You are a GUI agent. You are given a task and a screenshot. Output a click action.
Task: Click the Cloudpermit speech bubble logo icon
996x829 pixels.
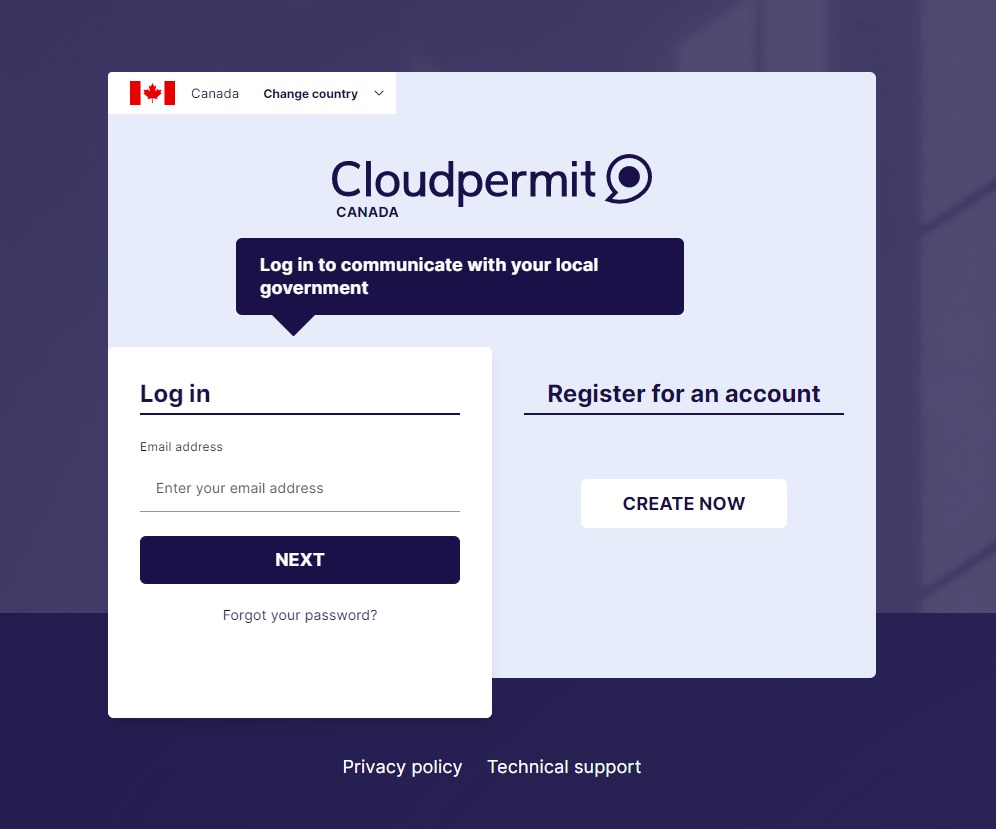click(x=628, y=179)
